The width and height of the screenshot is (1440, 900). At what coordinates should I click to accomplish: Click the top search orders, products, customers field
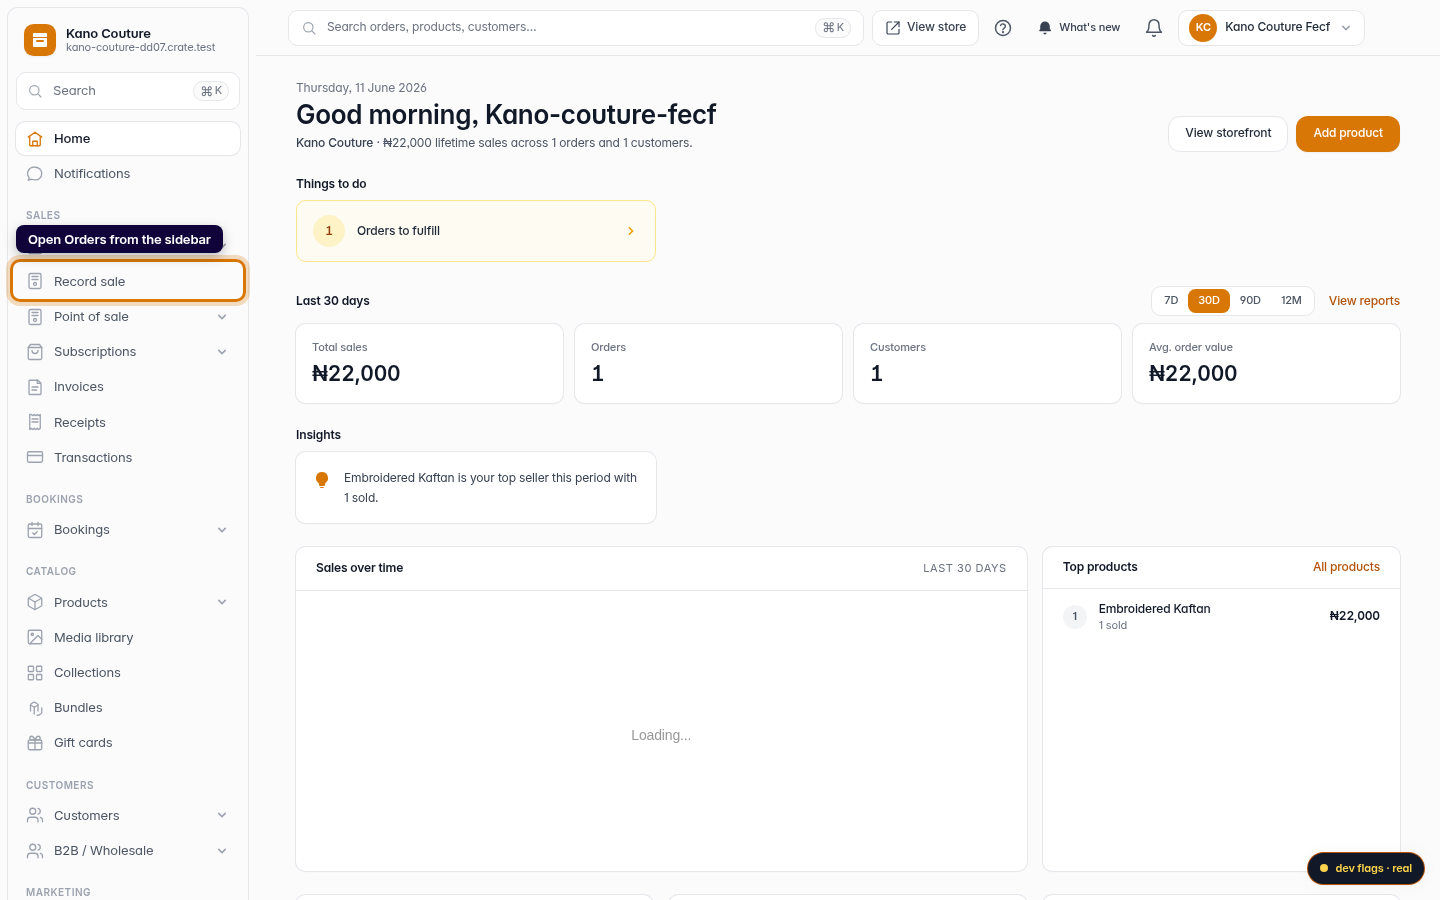576,28
